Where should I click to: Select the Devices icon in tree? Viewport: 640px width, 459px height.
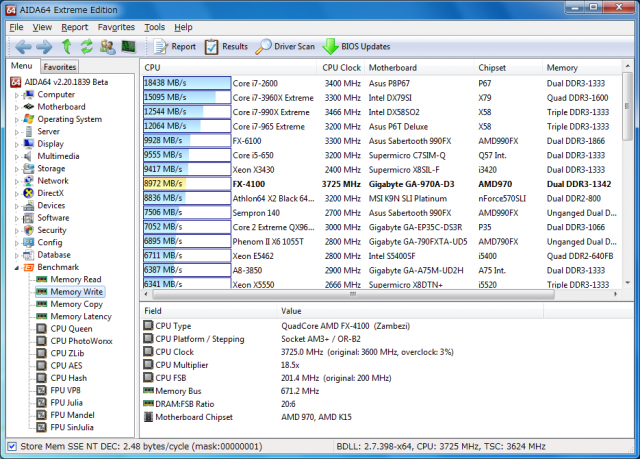coord(29,206)
